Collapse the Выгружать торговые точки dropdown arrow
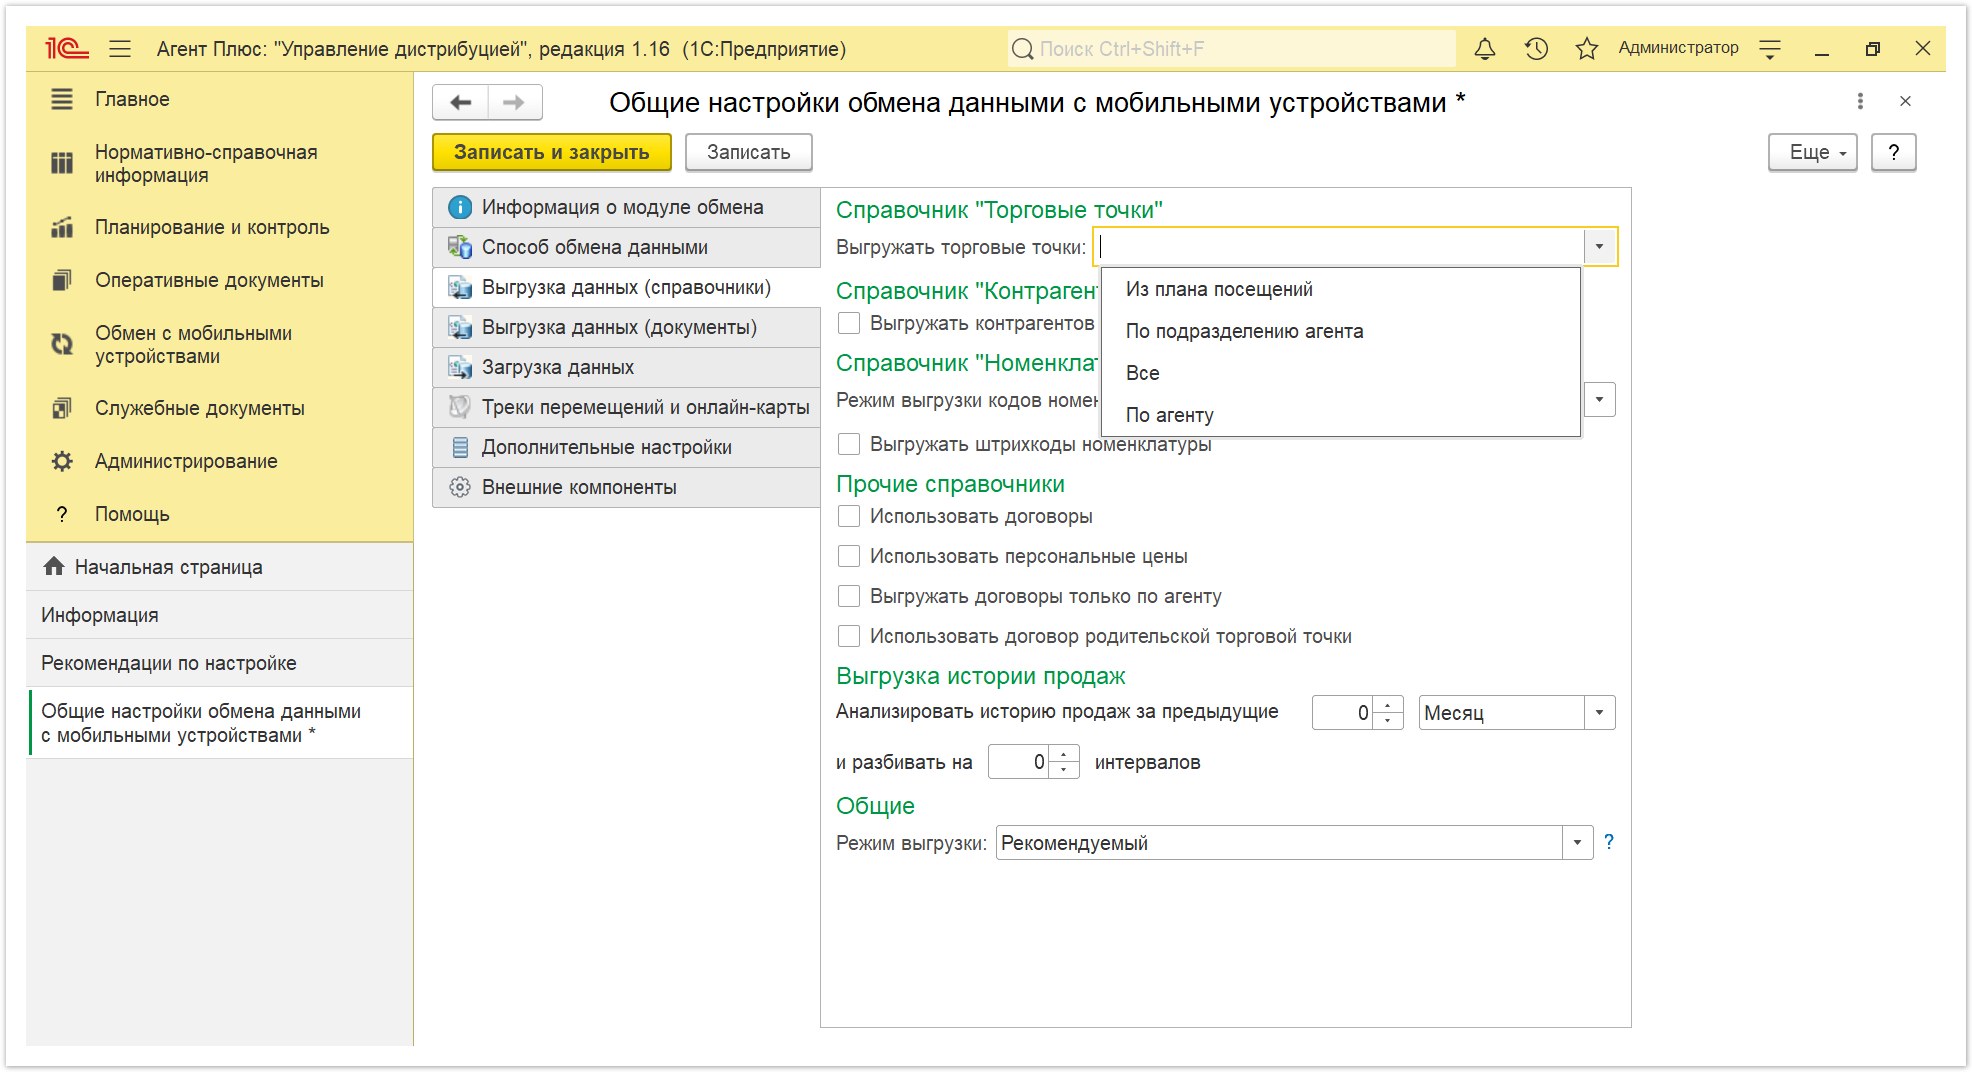This screenshot has height=1072, width=1972. pyautogui.click(x=1599, y=247)
